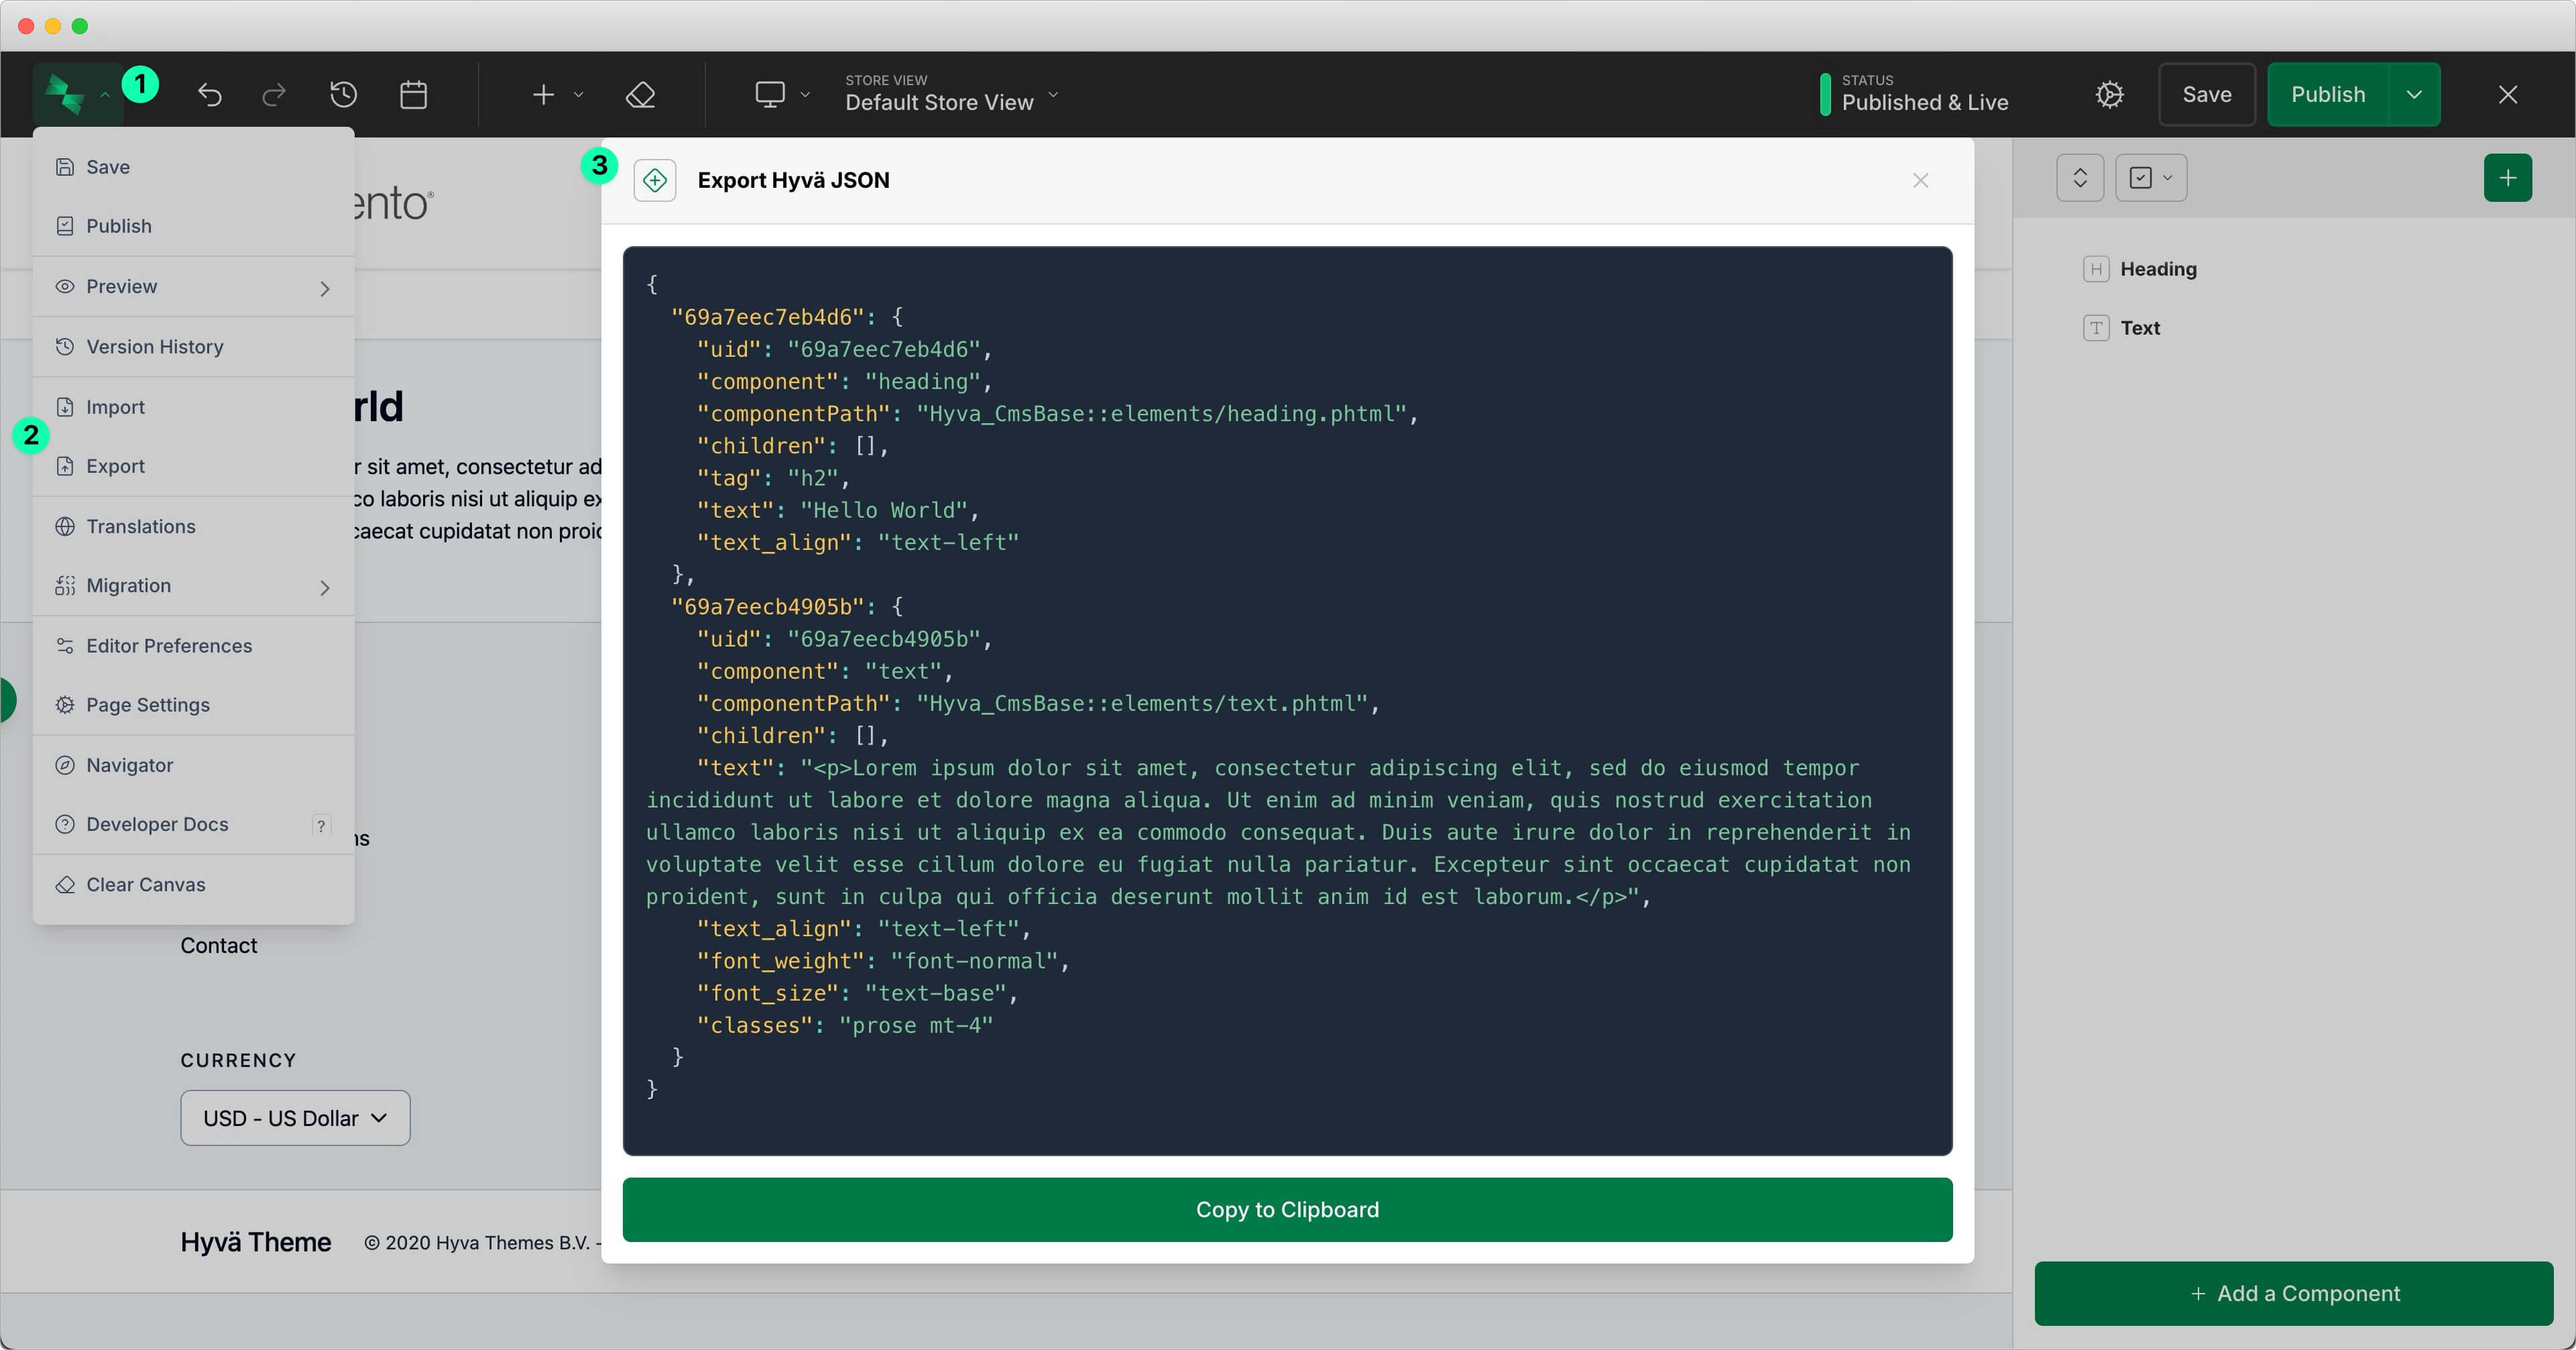The image size is (2576, 1350).
Task: Open Developer Docs from the menu
Action: pyautogui.click(x=193, y=824)
